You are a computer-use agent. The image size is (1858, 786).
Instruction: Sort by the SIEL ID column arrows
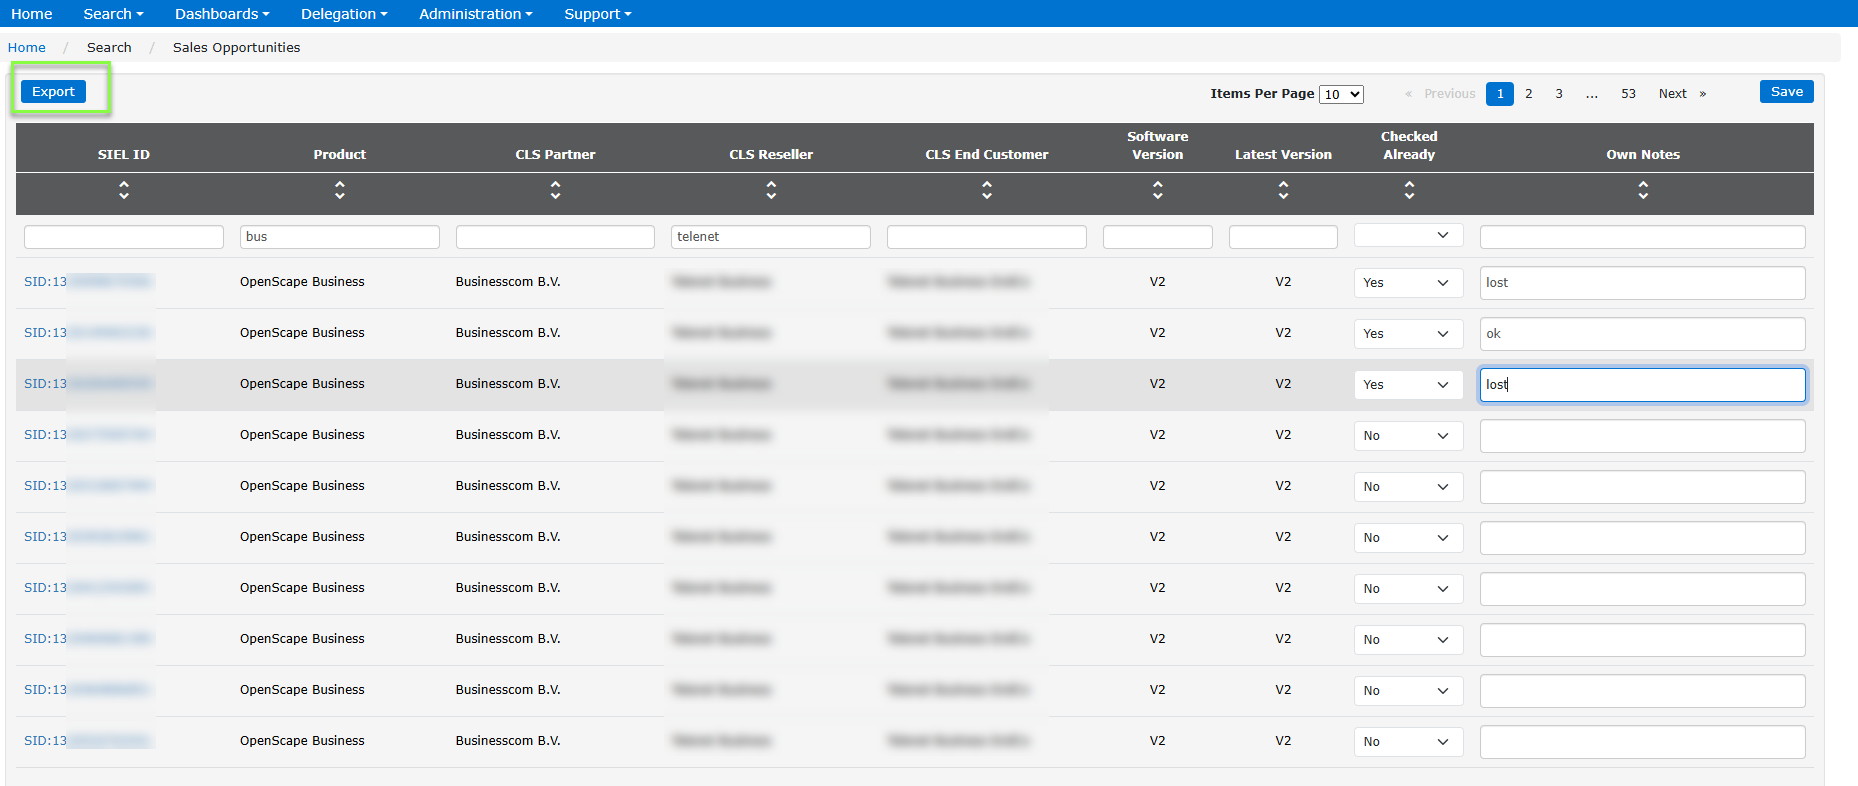(x=124, y=190)
